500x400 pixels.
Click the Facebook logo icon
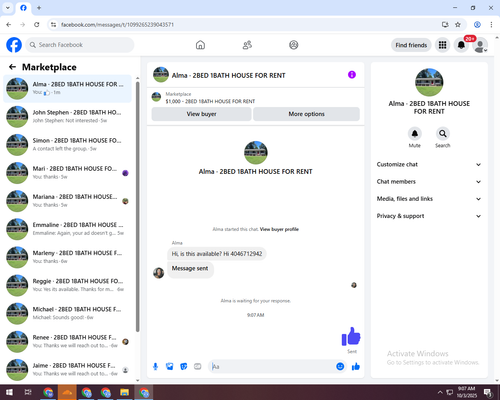14,45
